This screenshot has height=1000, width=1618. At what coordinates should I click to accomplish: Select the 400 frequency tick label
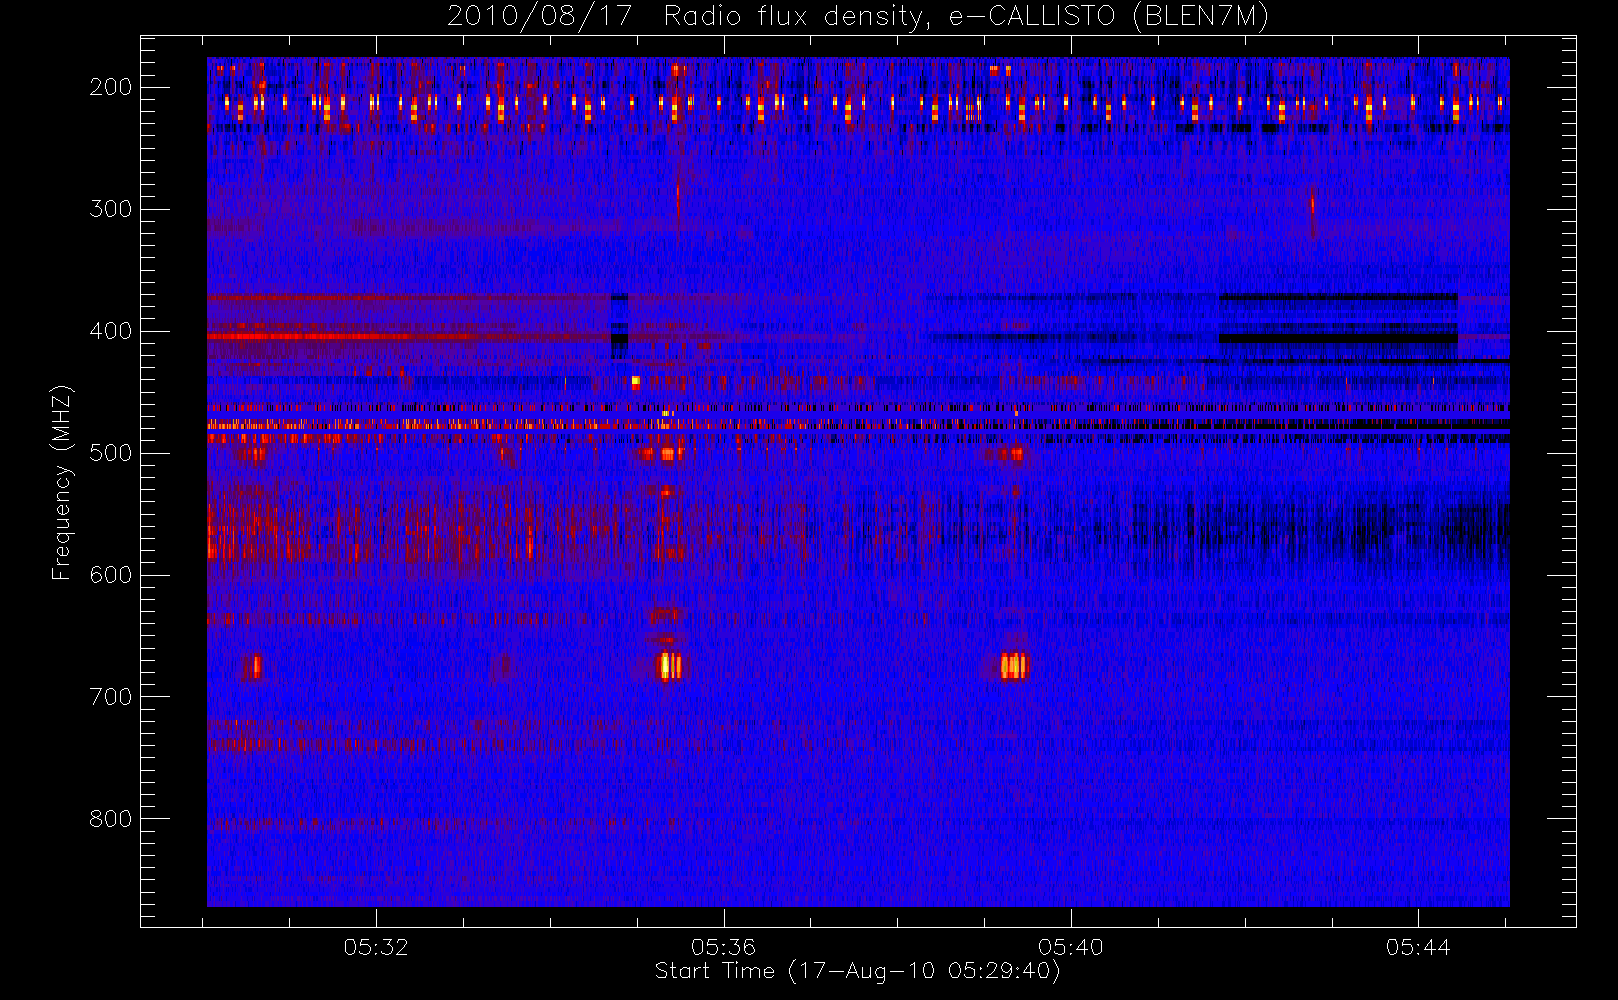pyautogui.click(x=111, y=331)
